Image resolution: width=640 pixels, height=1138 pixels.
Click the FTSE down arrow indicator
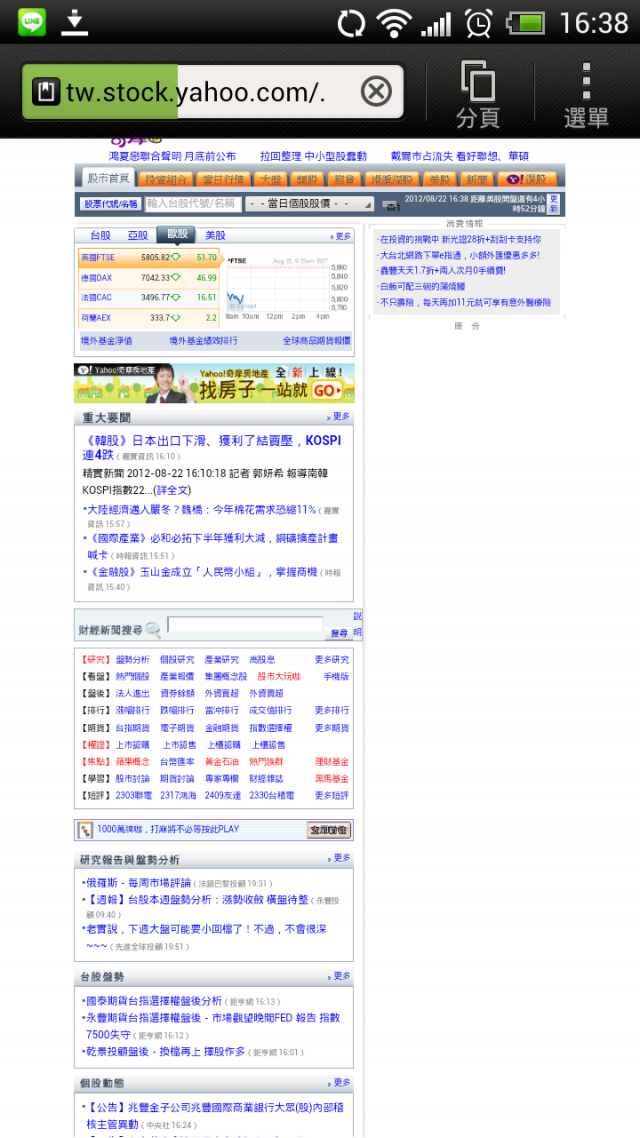[175, 257]
